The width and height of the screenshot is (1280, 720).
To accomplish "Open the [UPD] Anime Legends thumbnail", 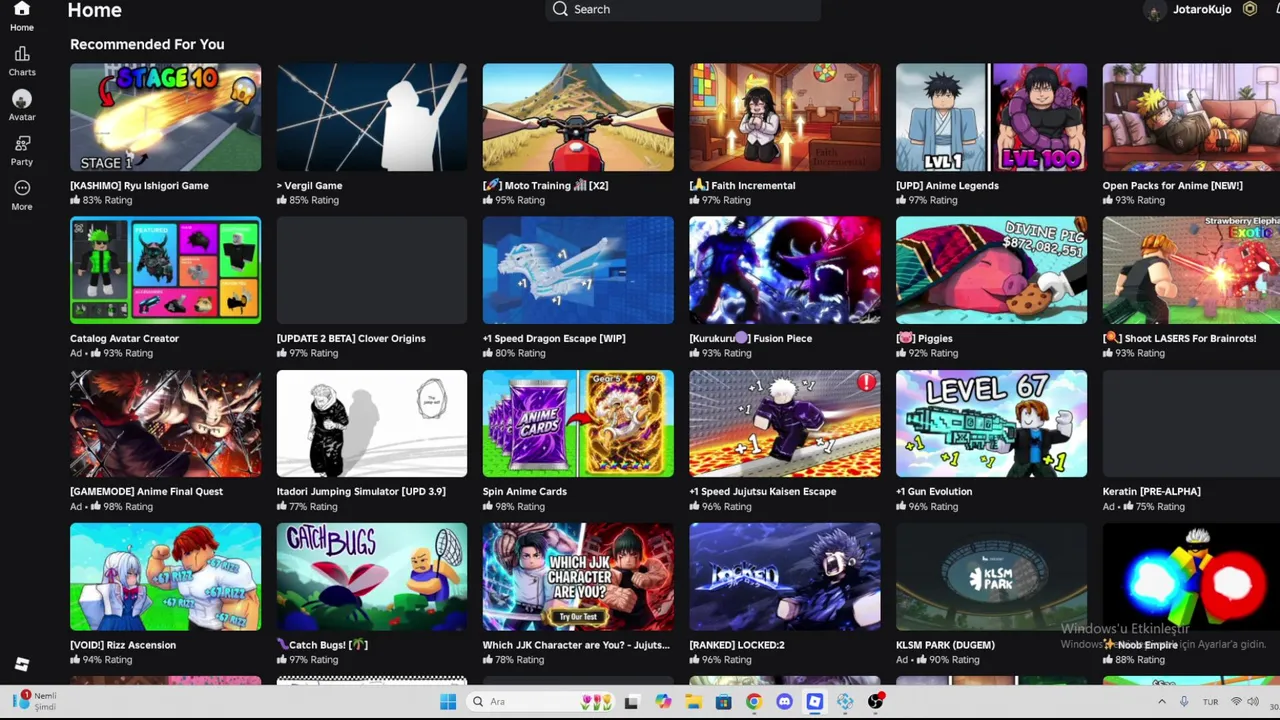I will click(x=991, y=117).
